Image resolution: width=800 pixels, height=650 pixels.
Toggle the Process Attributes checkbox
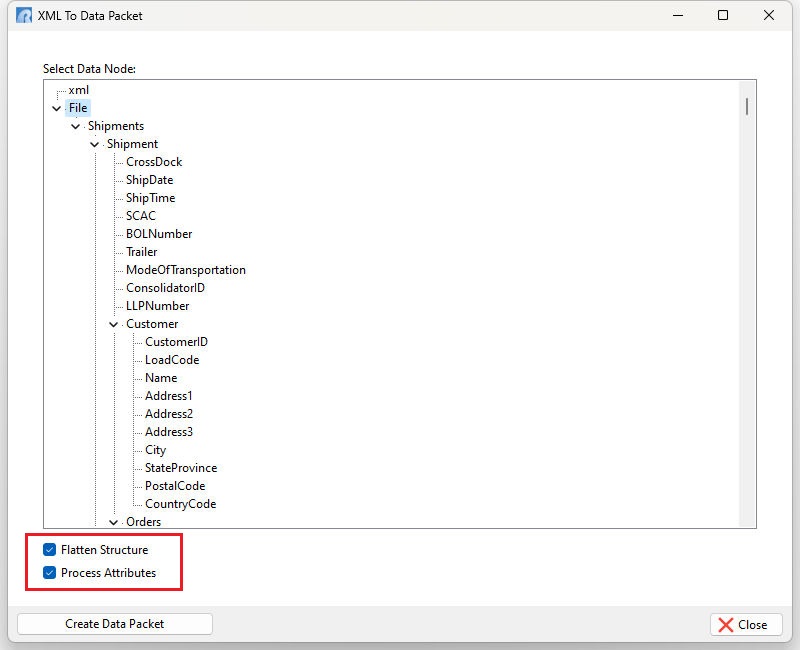49,572
